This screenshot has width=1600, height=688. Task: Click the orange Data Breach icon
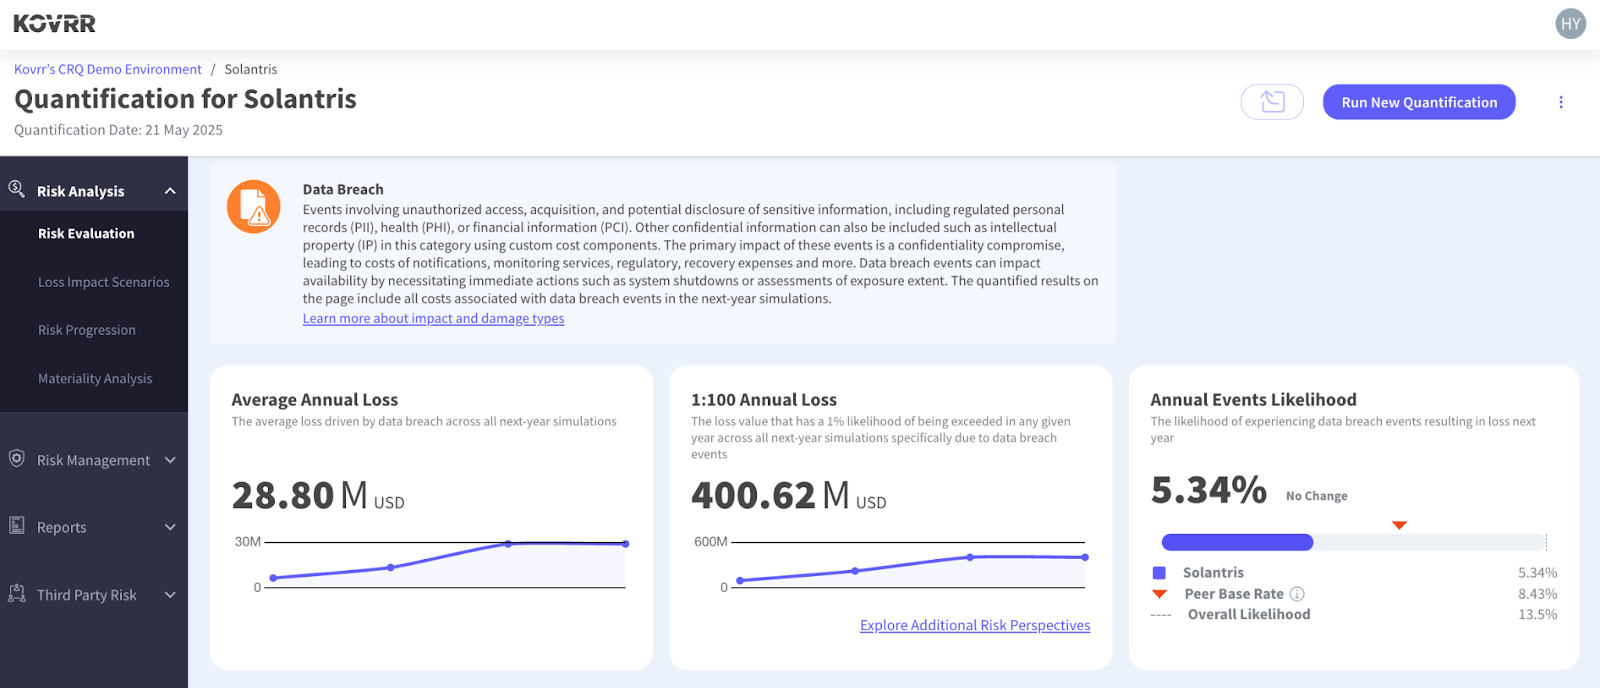254,207
